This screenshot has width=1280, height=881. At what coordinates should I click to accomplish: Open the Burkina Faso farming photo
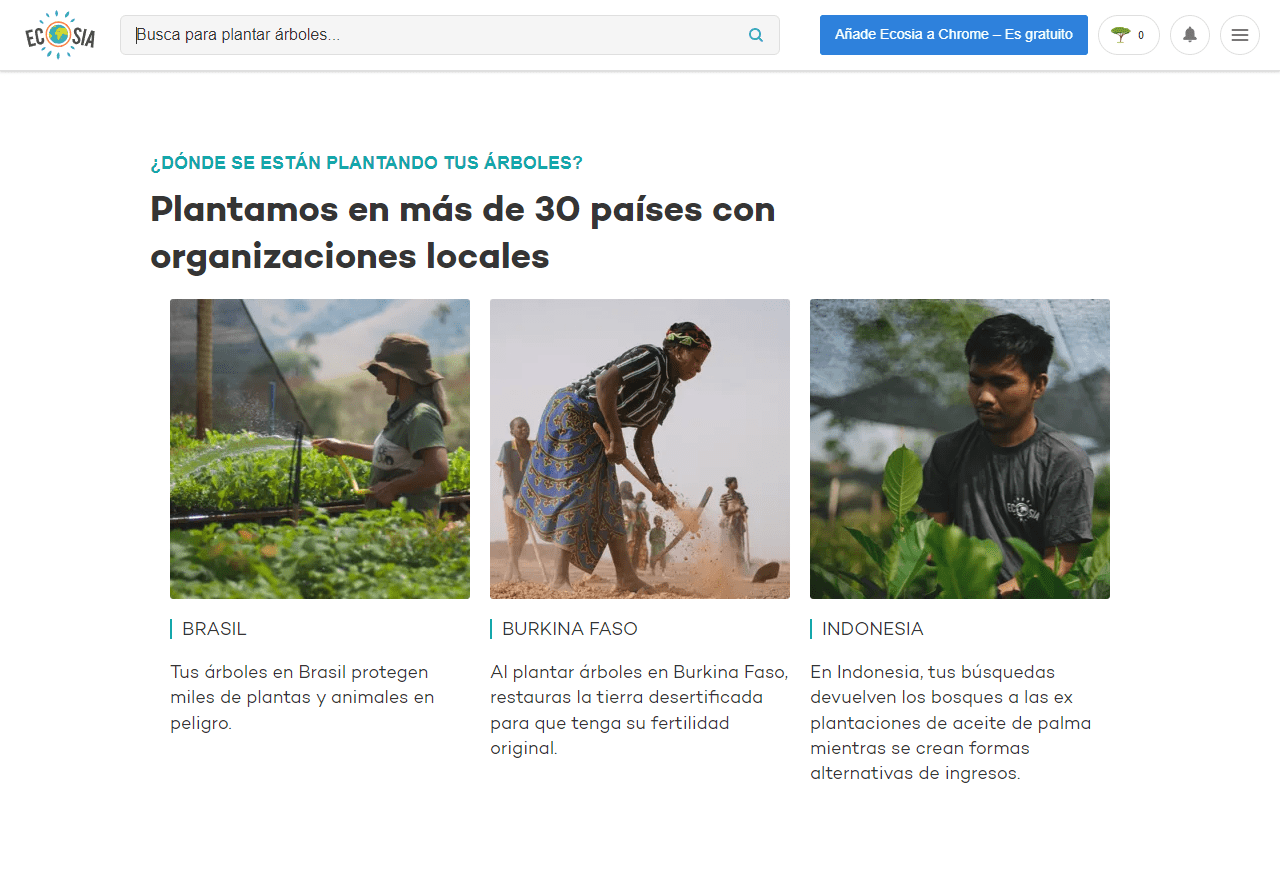tap(639, 449)
